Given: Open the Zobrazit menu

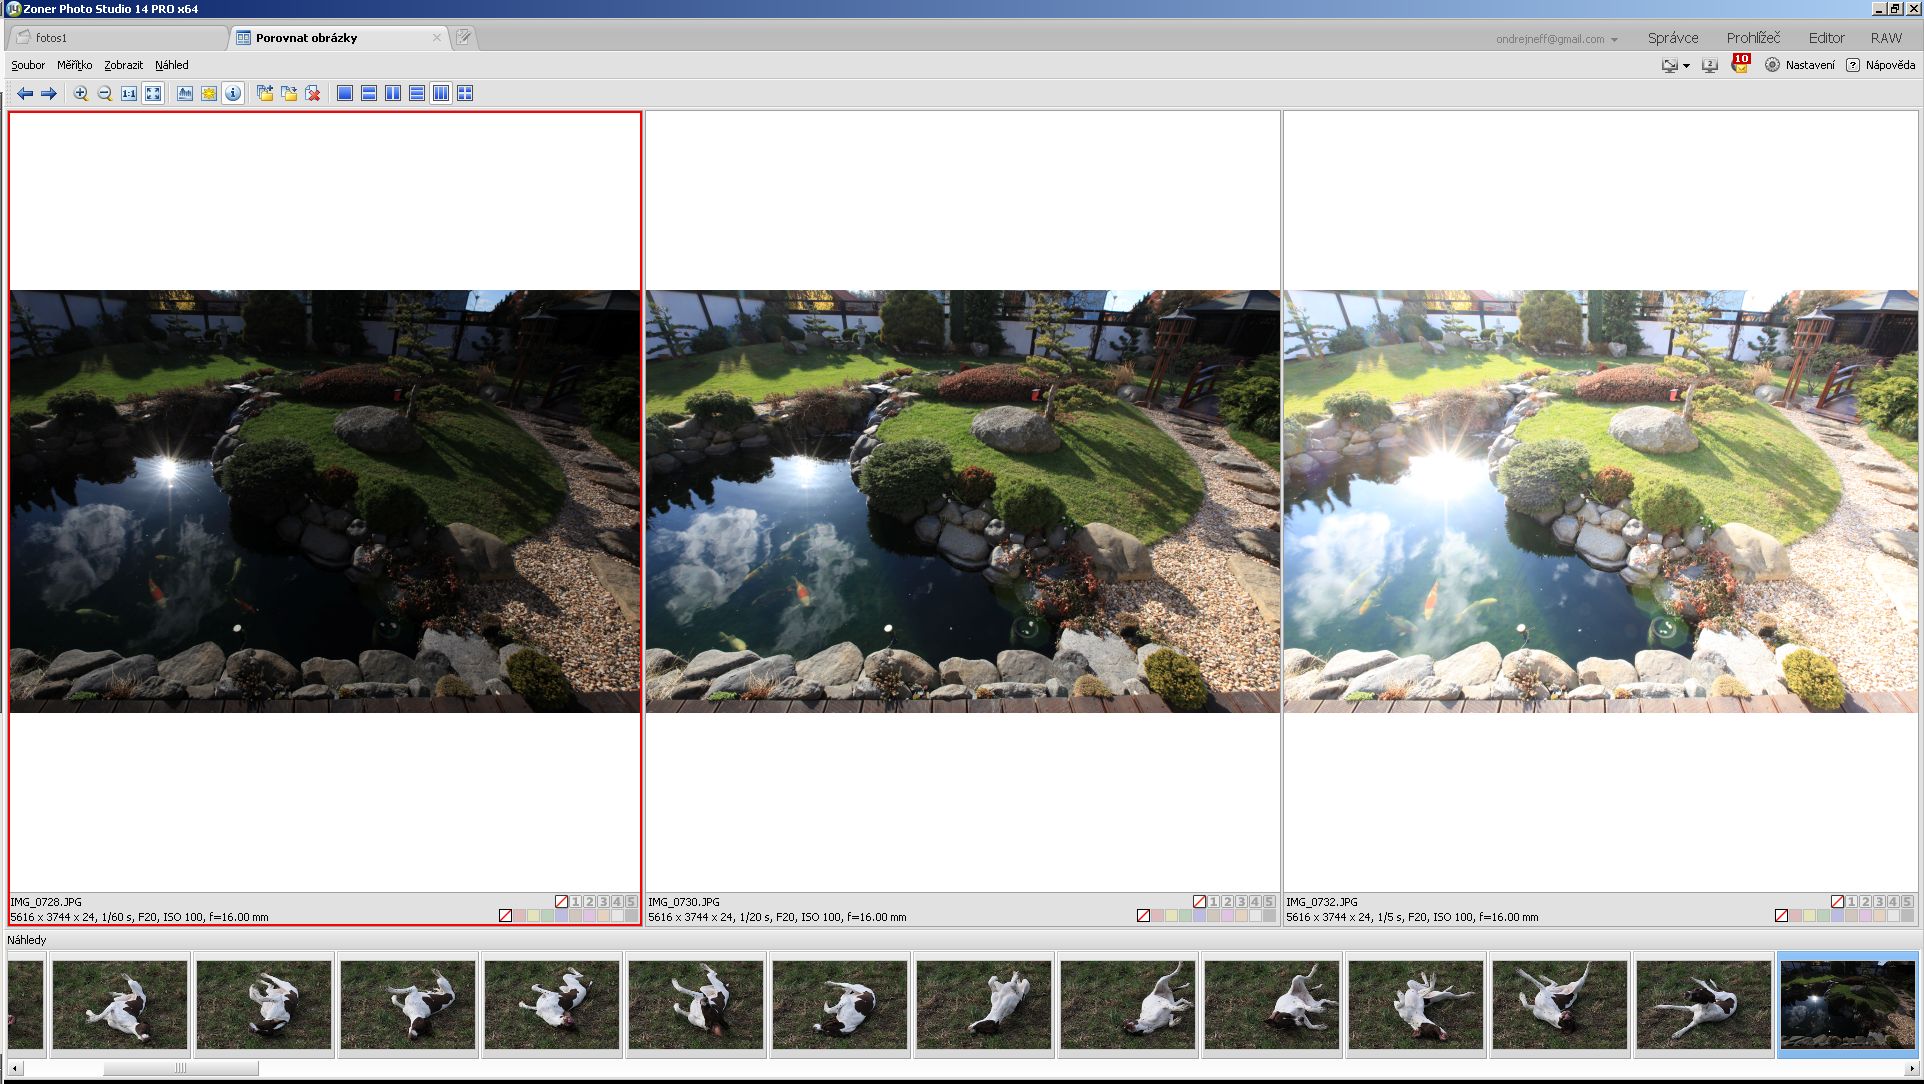Looking at the screenshot, I should [123, 65].
